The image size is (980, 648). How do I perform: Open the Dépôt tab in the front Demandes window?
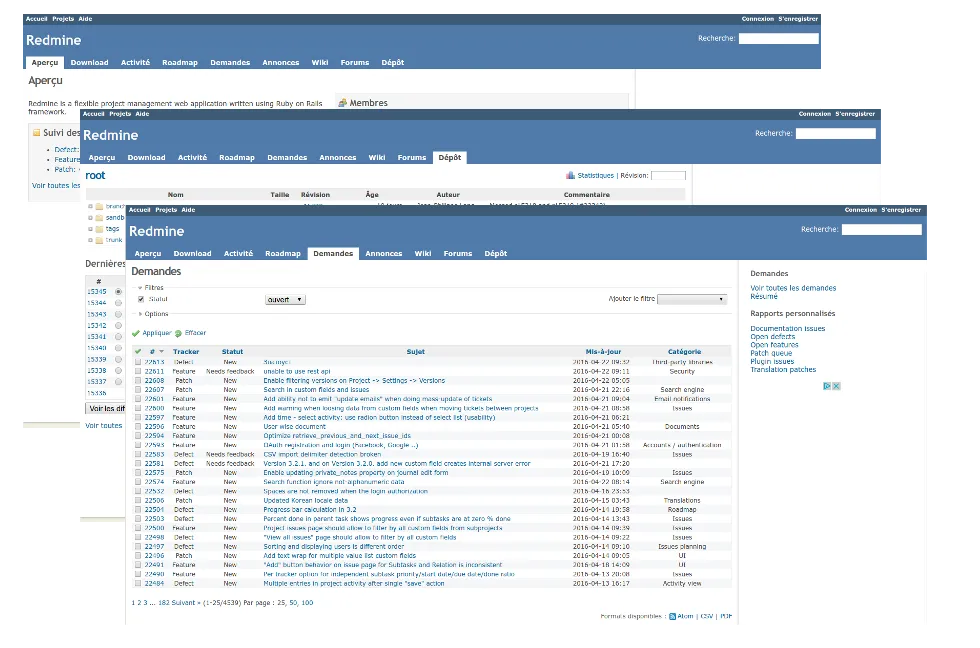(496, 254)
